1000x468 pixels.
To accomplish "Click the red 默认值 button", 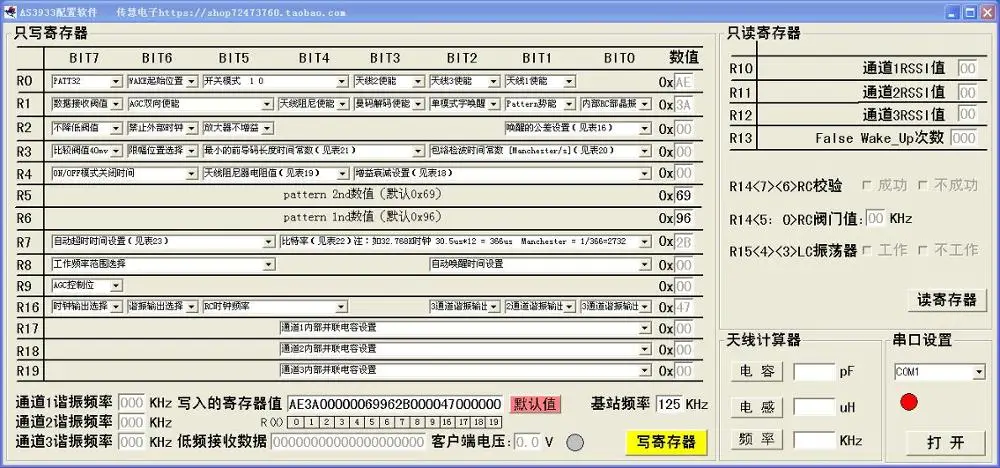I will click(535, 404).
